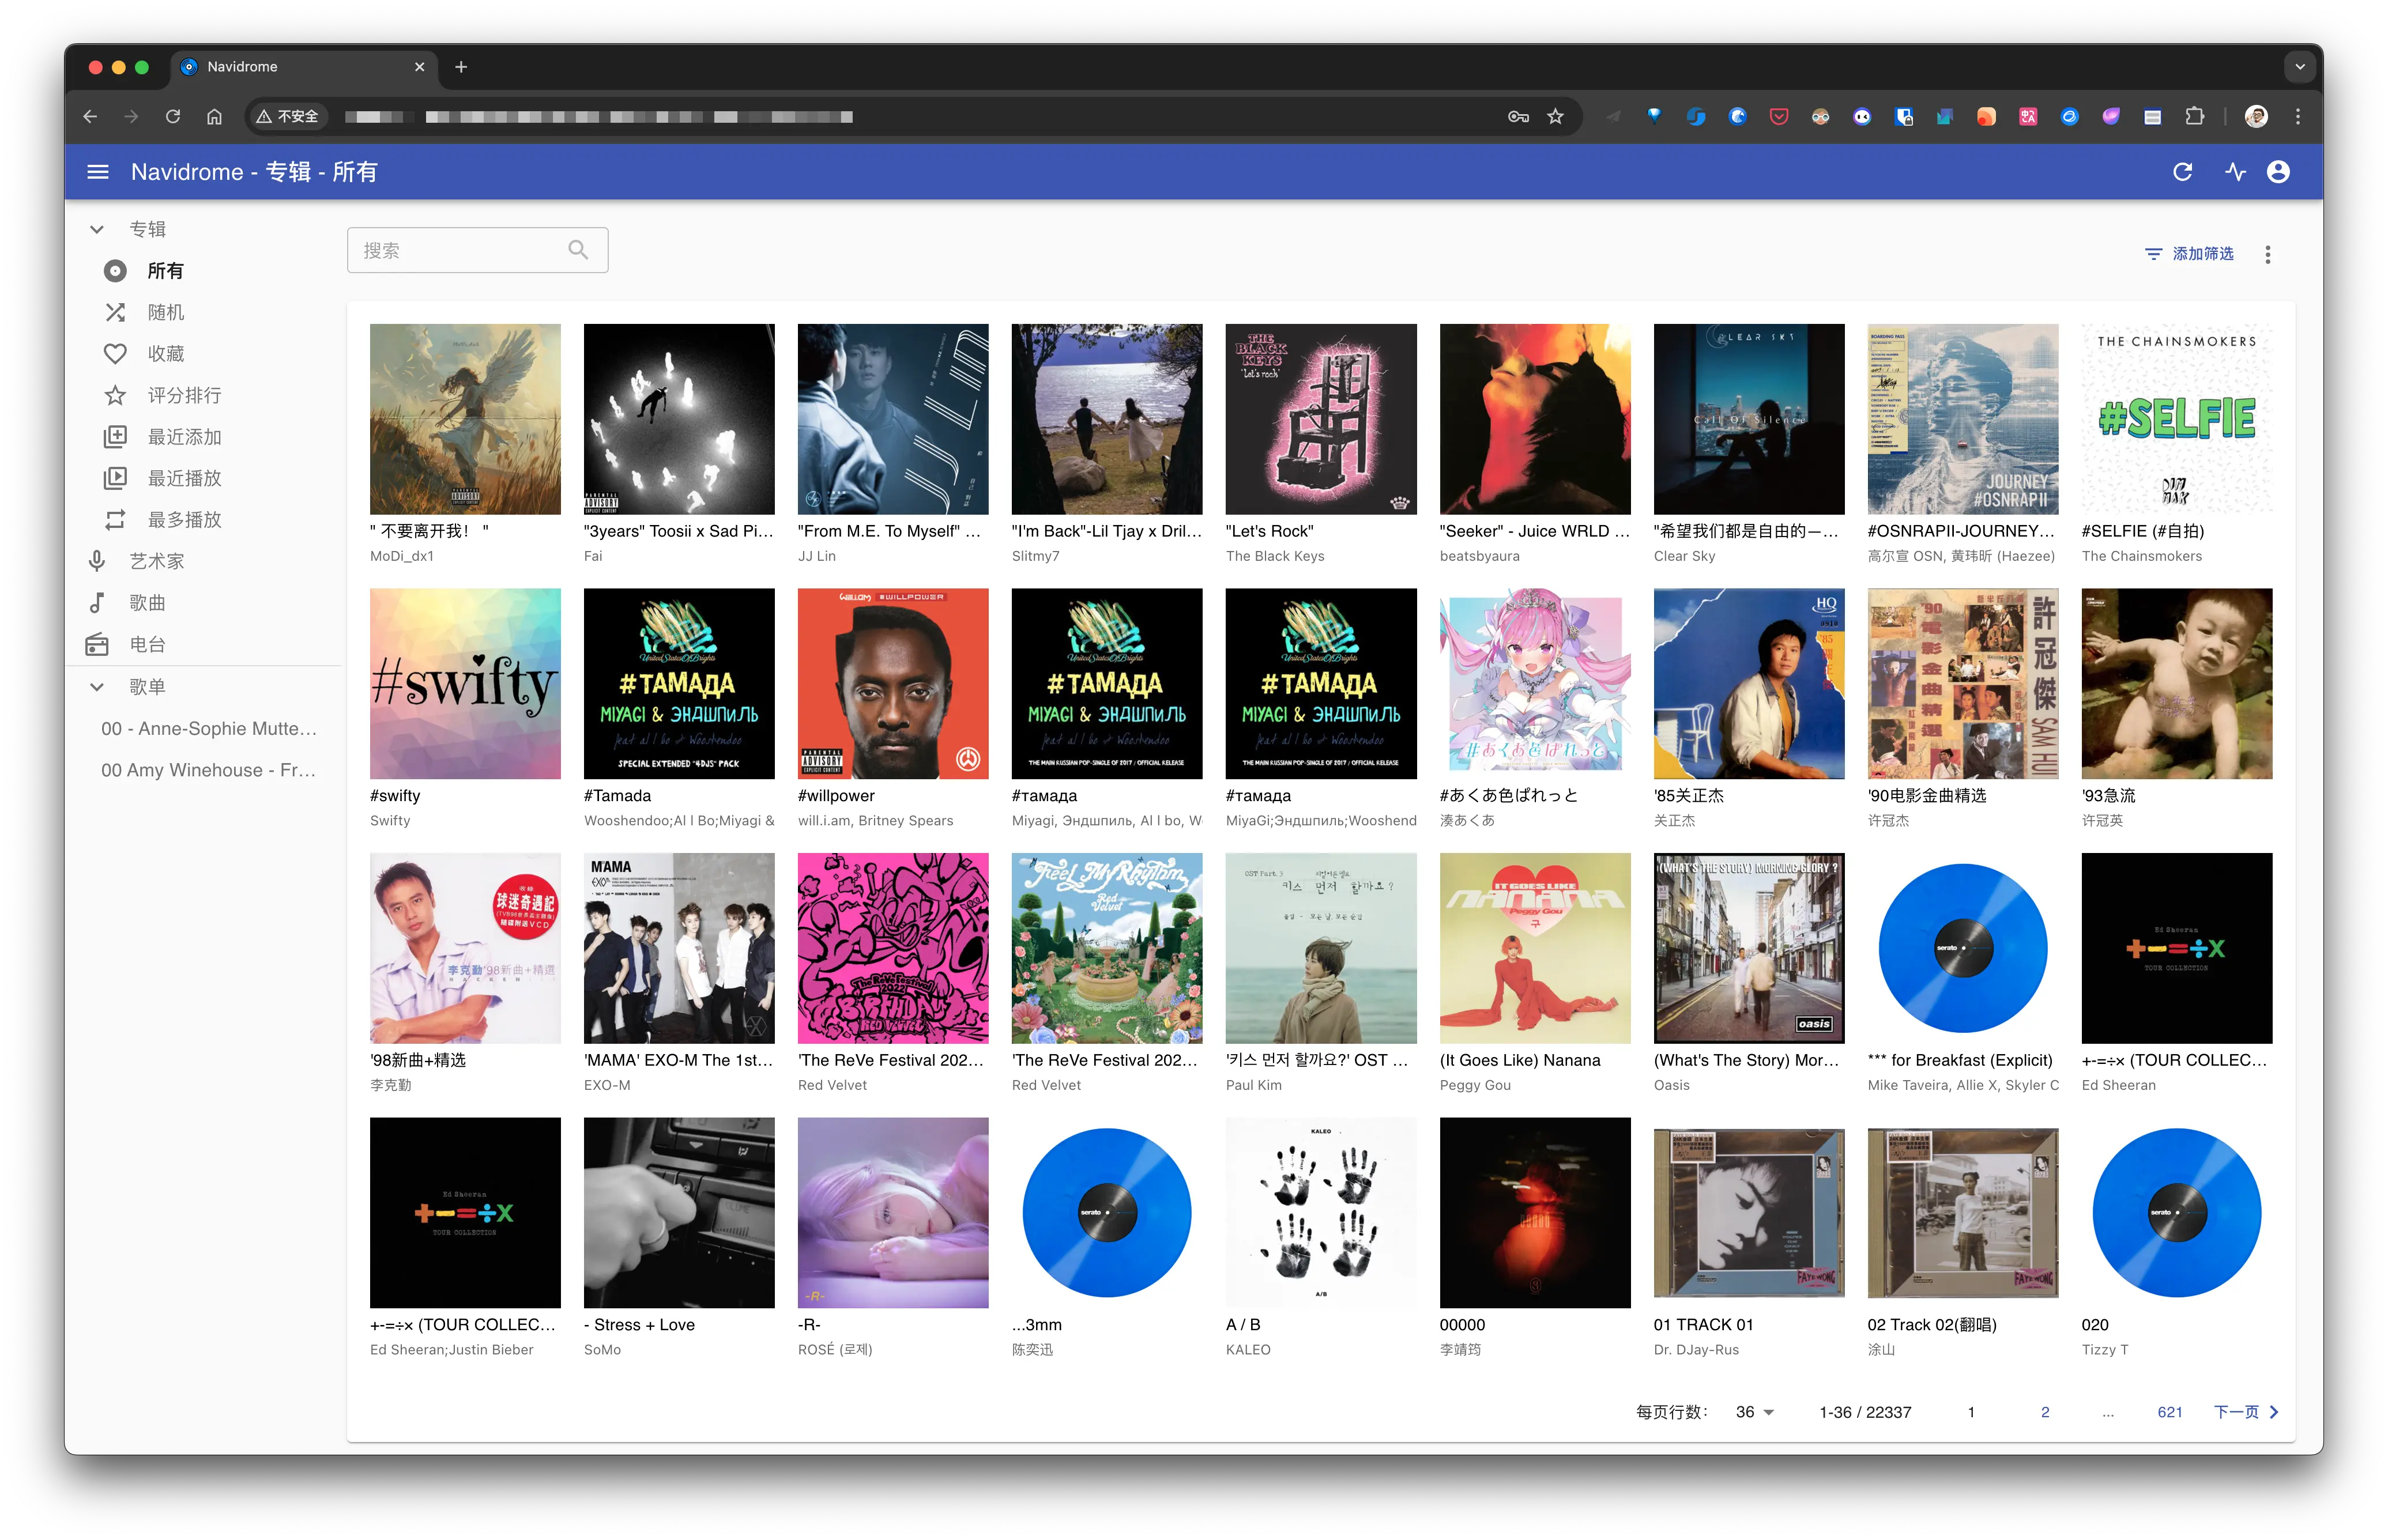
Task: Open Top Rated star icon in sidebar
Action: click(116, 395)
